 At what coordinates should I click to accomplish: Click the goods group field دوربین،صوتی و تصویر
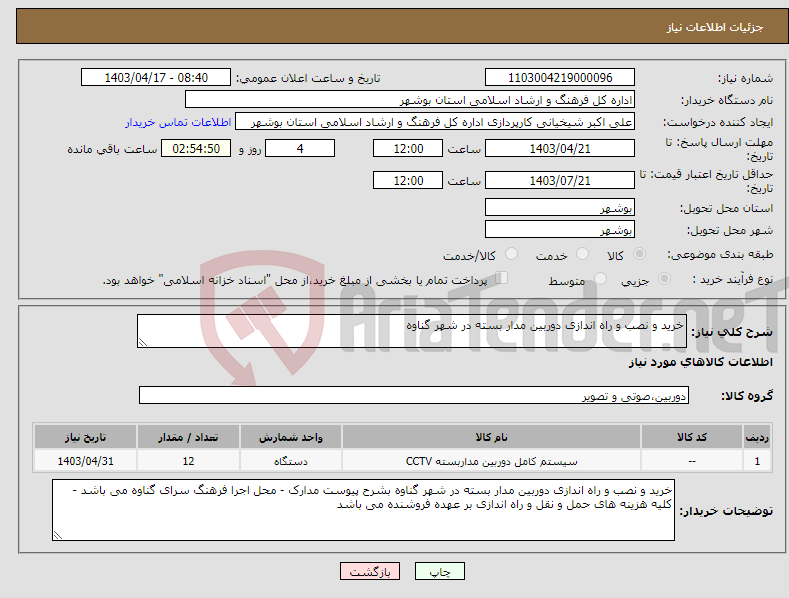coord(414,395)
